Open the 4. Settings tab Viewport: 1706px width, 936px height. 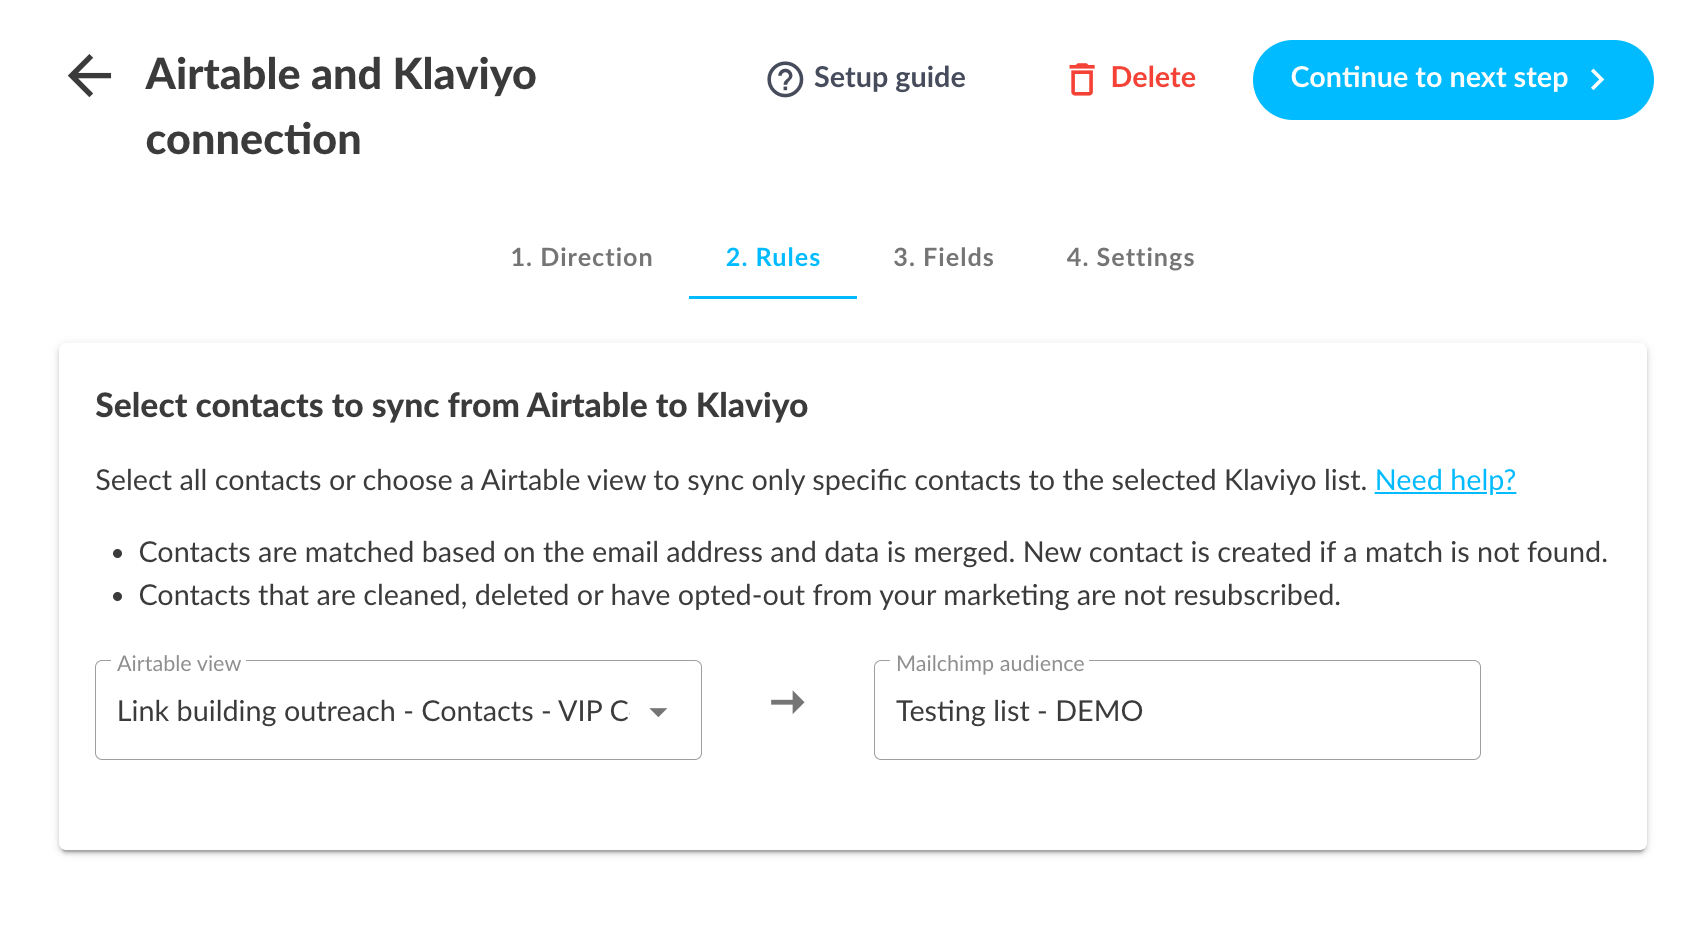1130,258
